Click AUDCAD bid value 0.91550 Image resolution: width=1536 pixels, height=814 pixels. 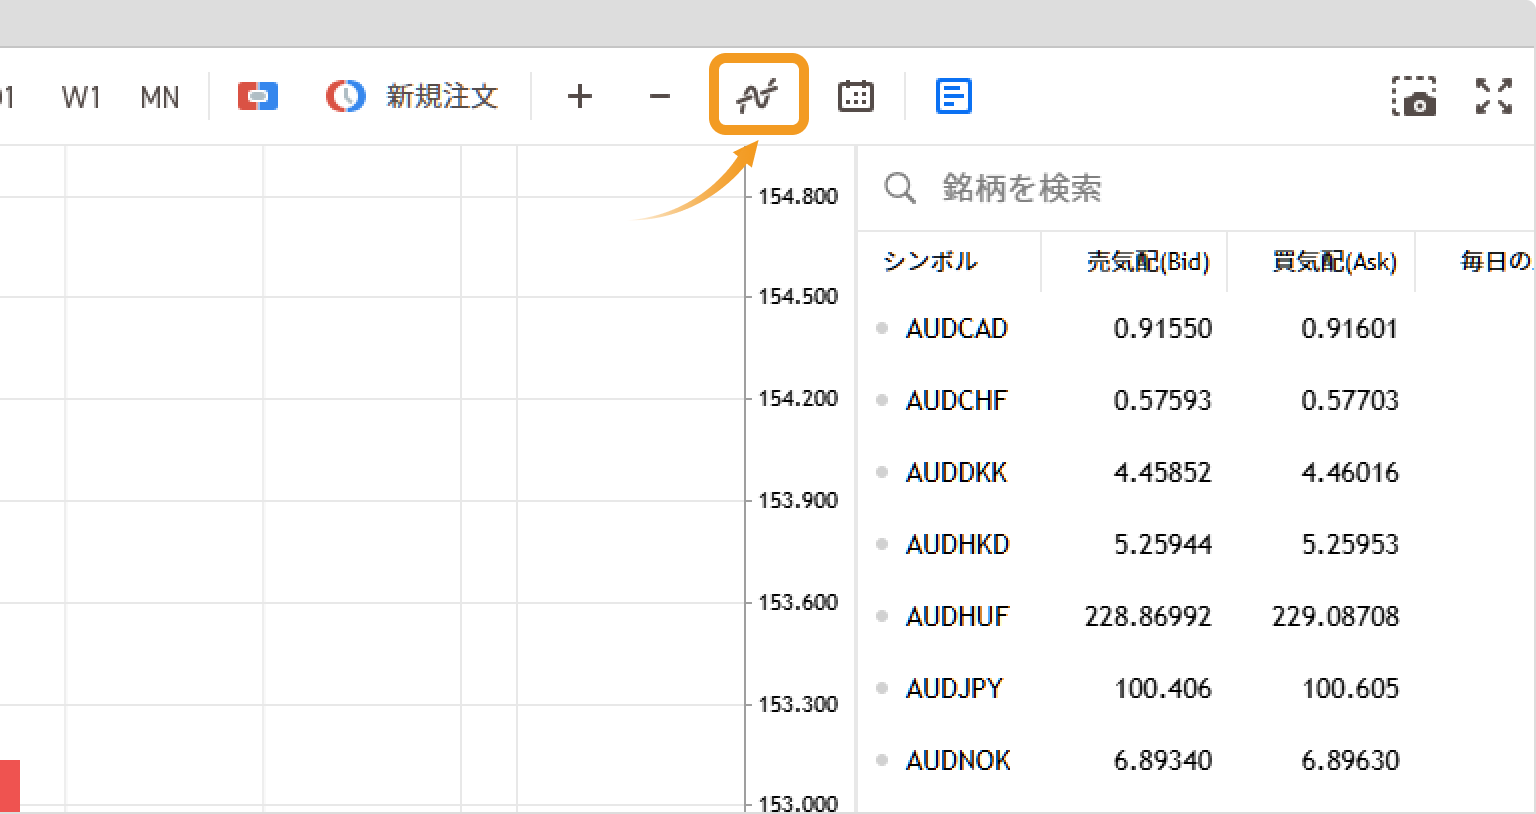coord(1163,328)
